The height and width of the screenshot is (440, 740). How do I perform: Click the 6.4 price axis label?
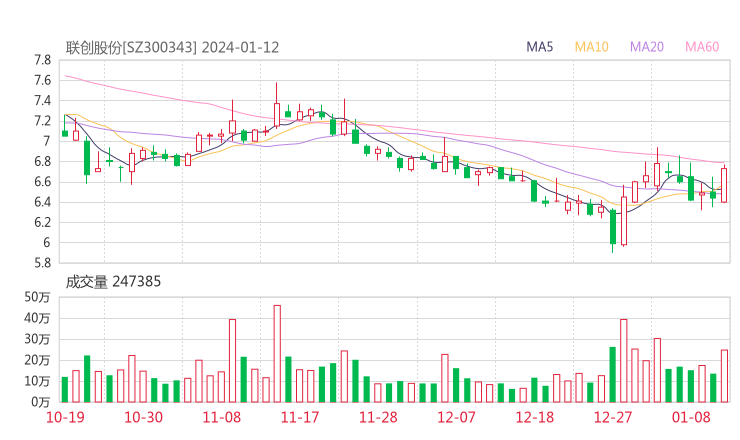pos(42,202)
